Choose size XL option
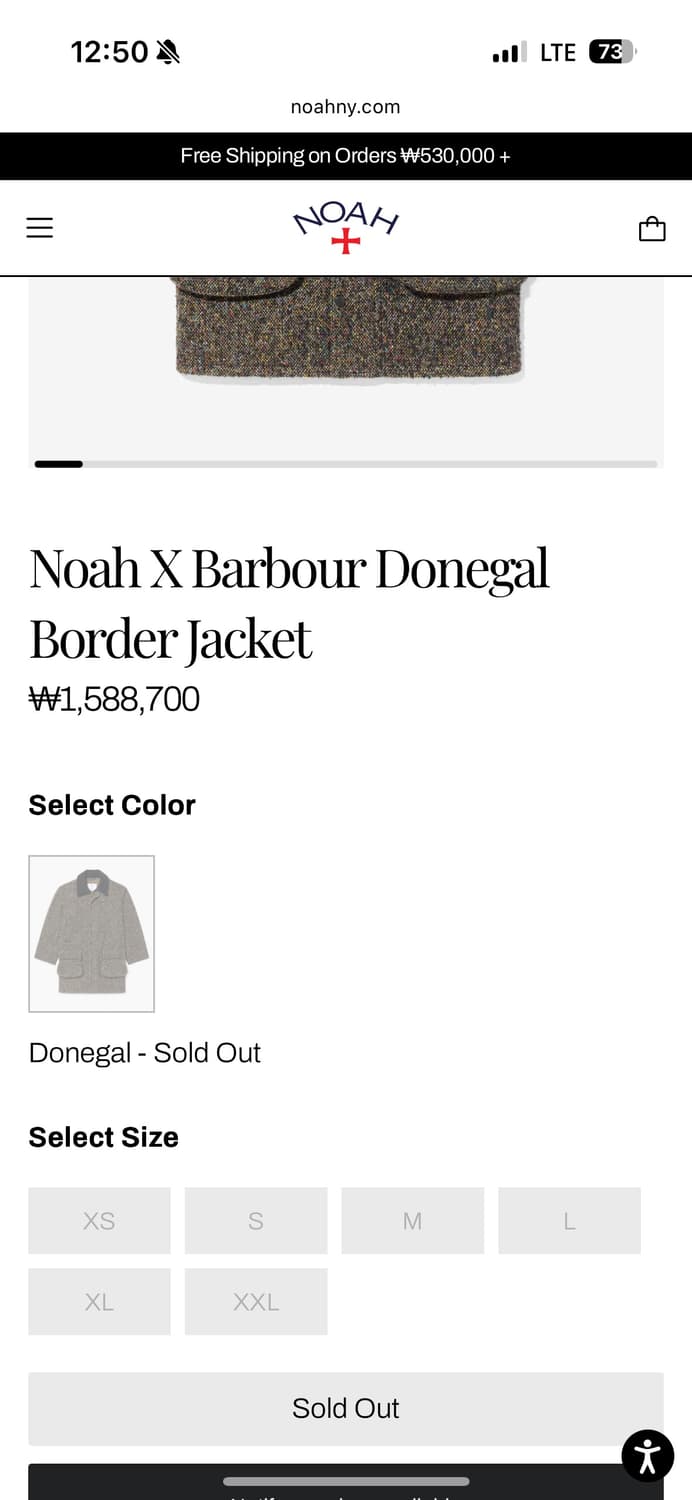Screen dimensions: 692x1500 coord(99,1301)
